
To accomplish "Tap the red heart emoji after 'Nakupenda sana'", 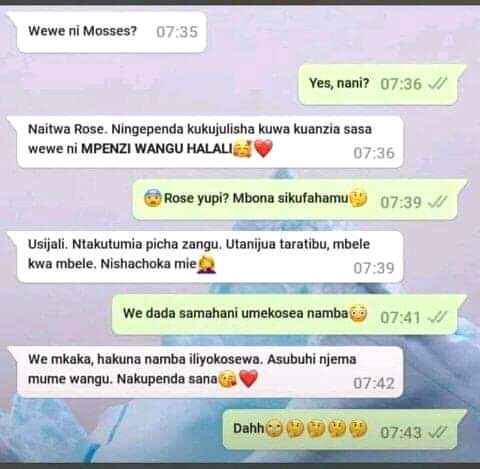I will click(249, 379).
